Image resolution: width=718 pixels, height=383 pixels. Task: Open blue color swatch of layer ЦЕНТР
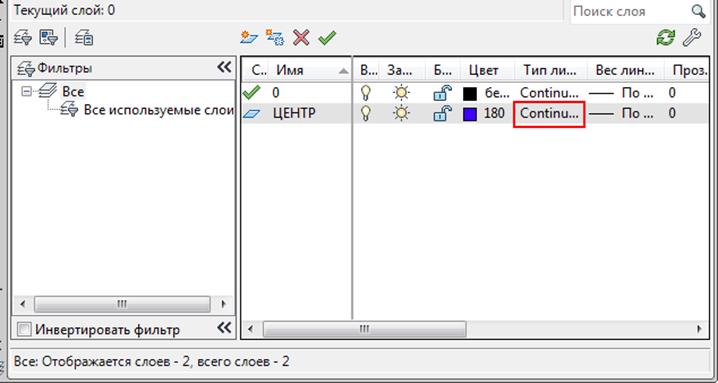470,114
